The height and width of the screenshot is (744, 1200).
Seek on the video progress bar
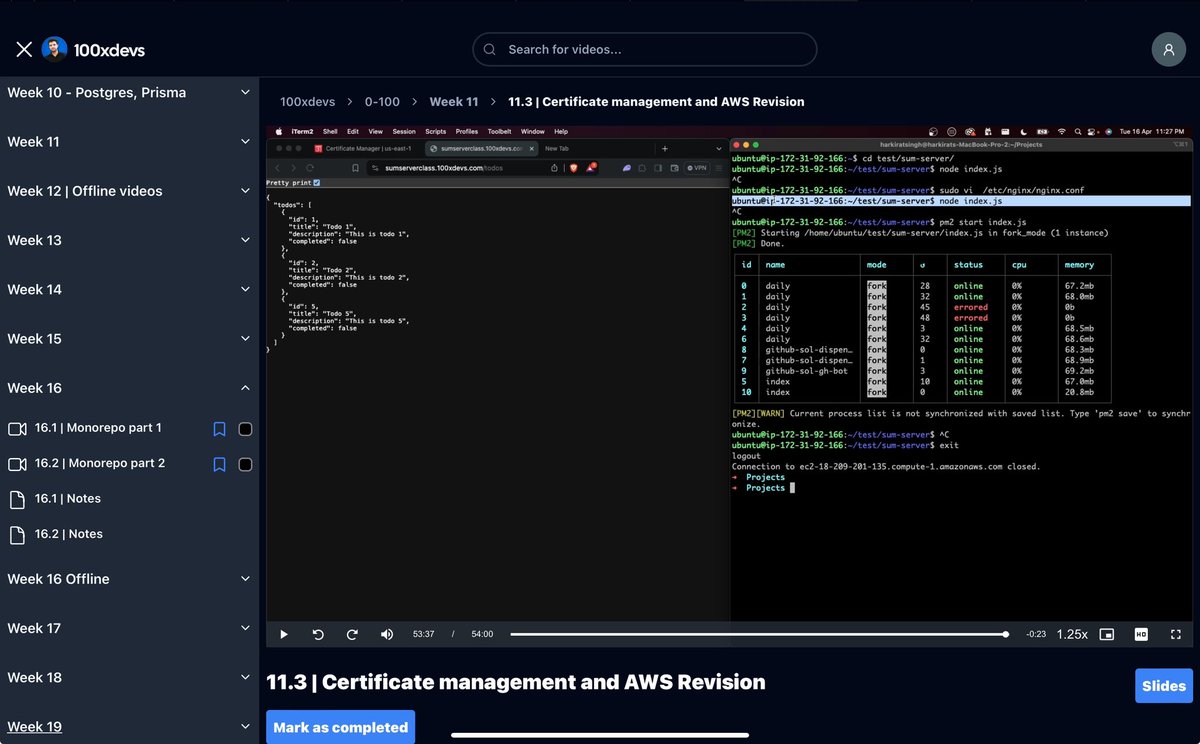coord(759,634)
